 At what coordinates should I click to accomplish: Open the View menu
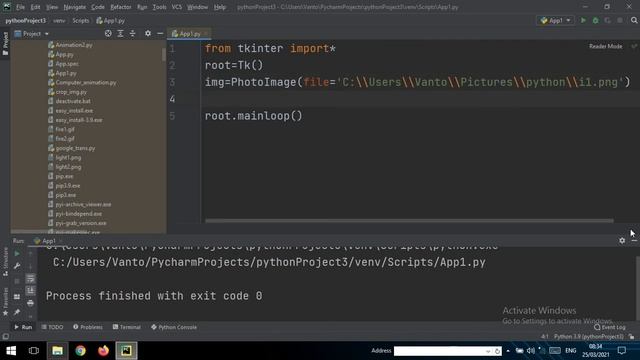pyautogui.click(x=52, y=7)
